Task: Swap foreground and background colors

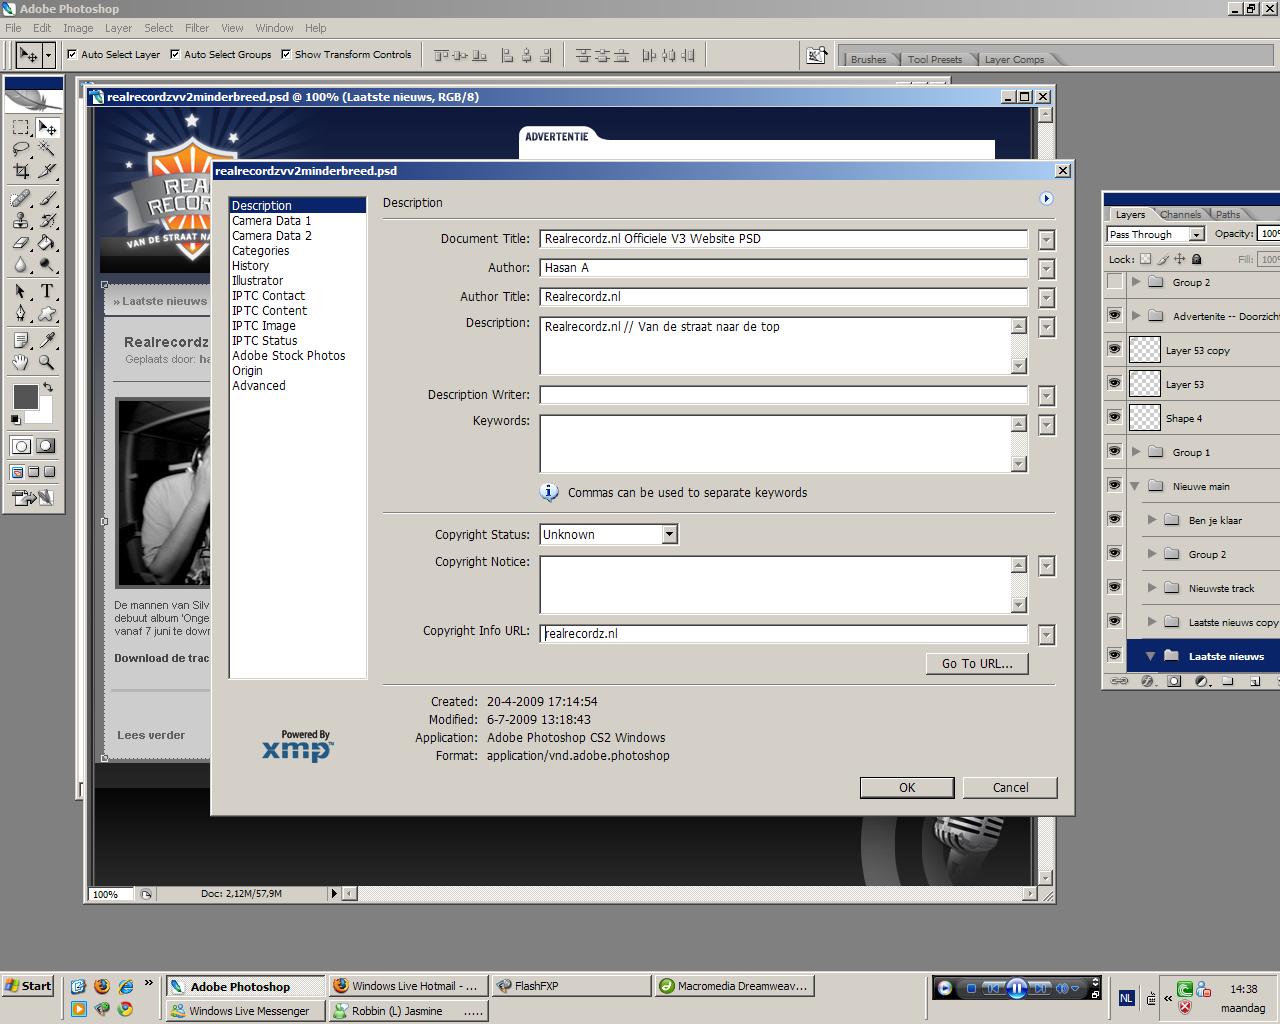Action: pos(47,387)
